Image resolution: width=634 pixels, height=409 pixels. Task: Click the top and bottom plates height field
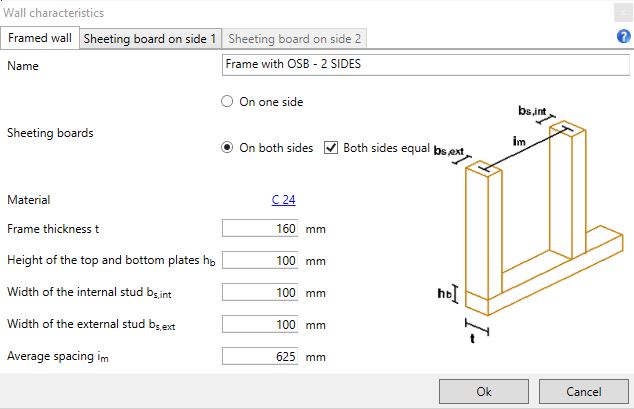261,261
